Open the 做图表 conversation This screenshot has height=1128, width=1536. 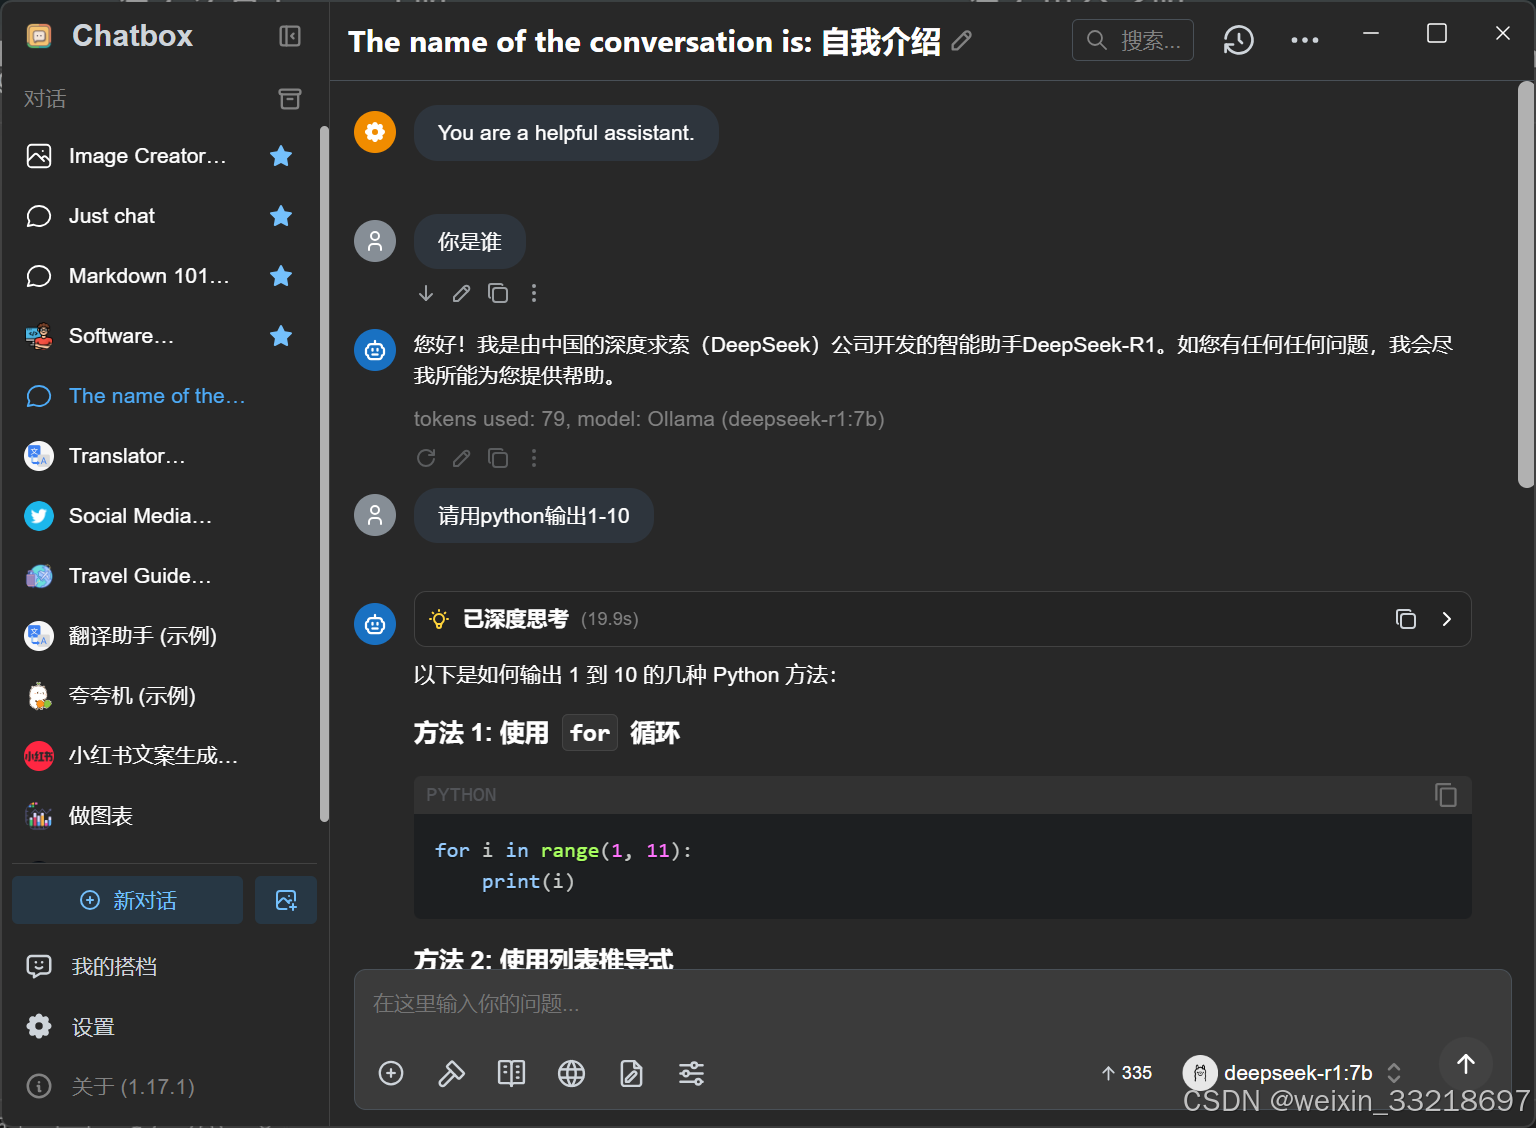point(160,816)
